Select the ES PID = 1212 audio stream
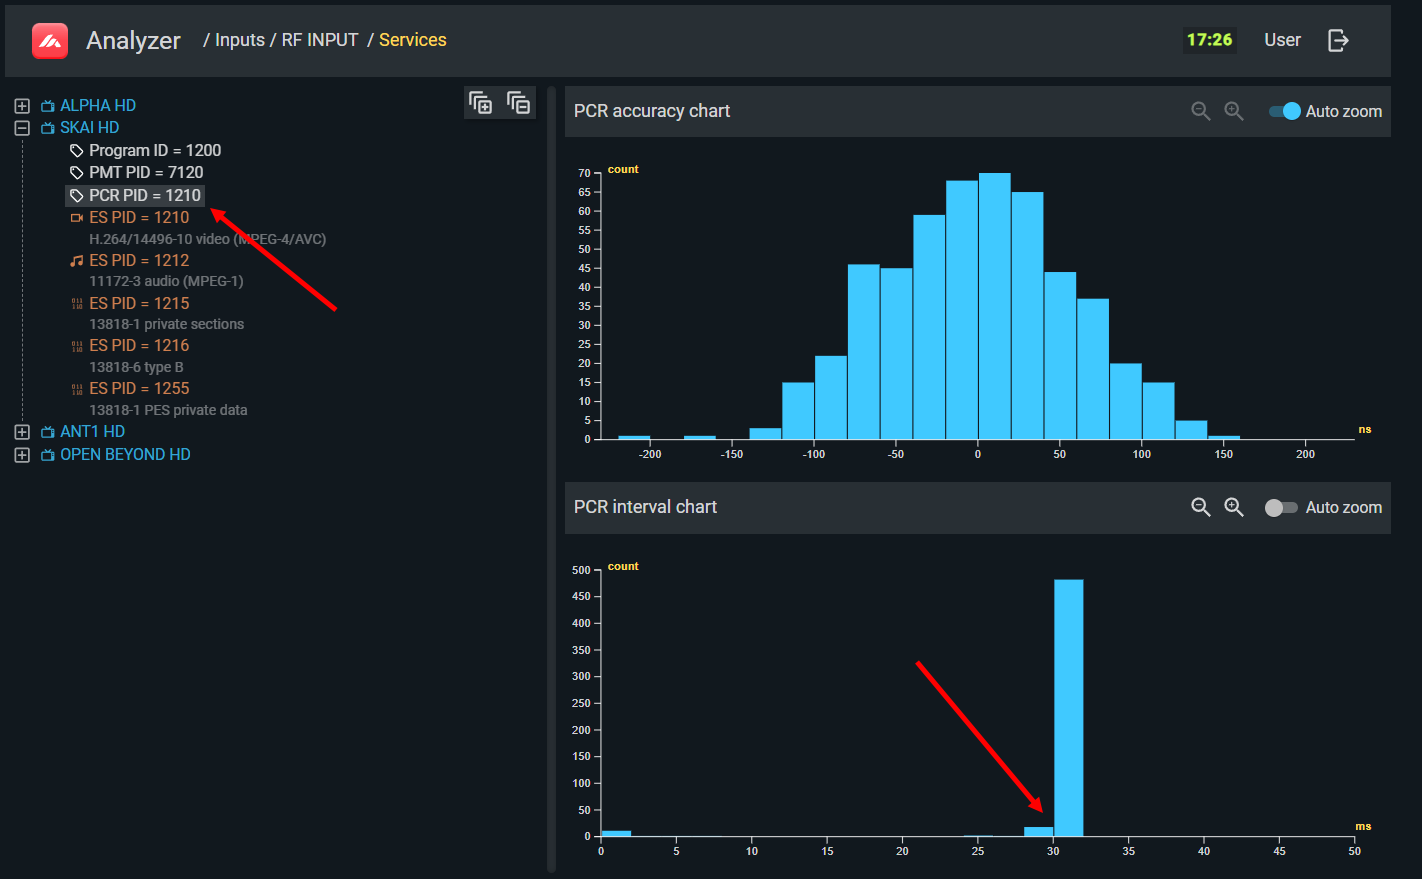This screenshot has height=879, width=1422. (x=139, y=260)
